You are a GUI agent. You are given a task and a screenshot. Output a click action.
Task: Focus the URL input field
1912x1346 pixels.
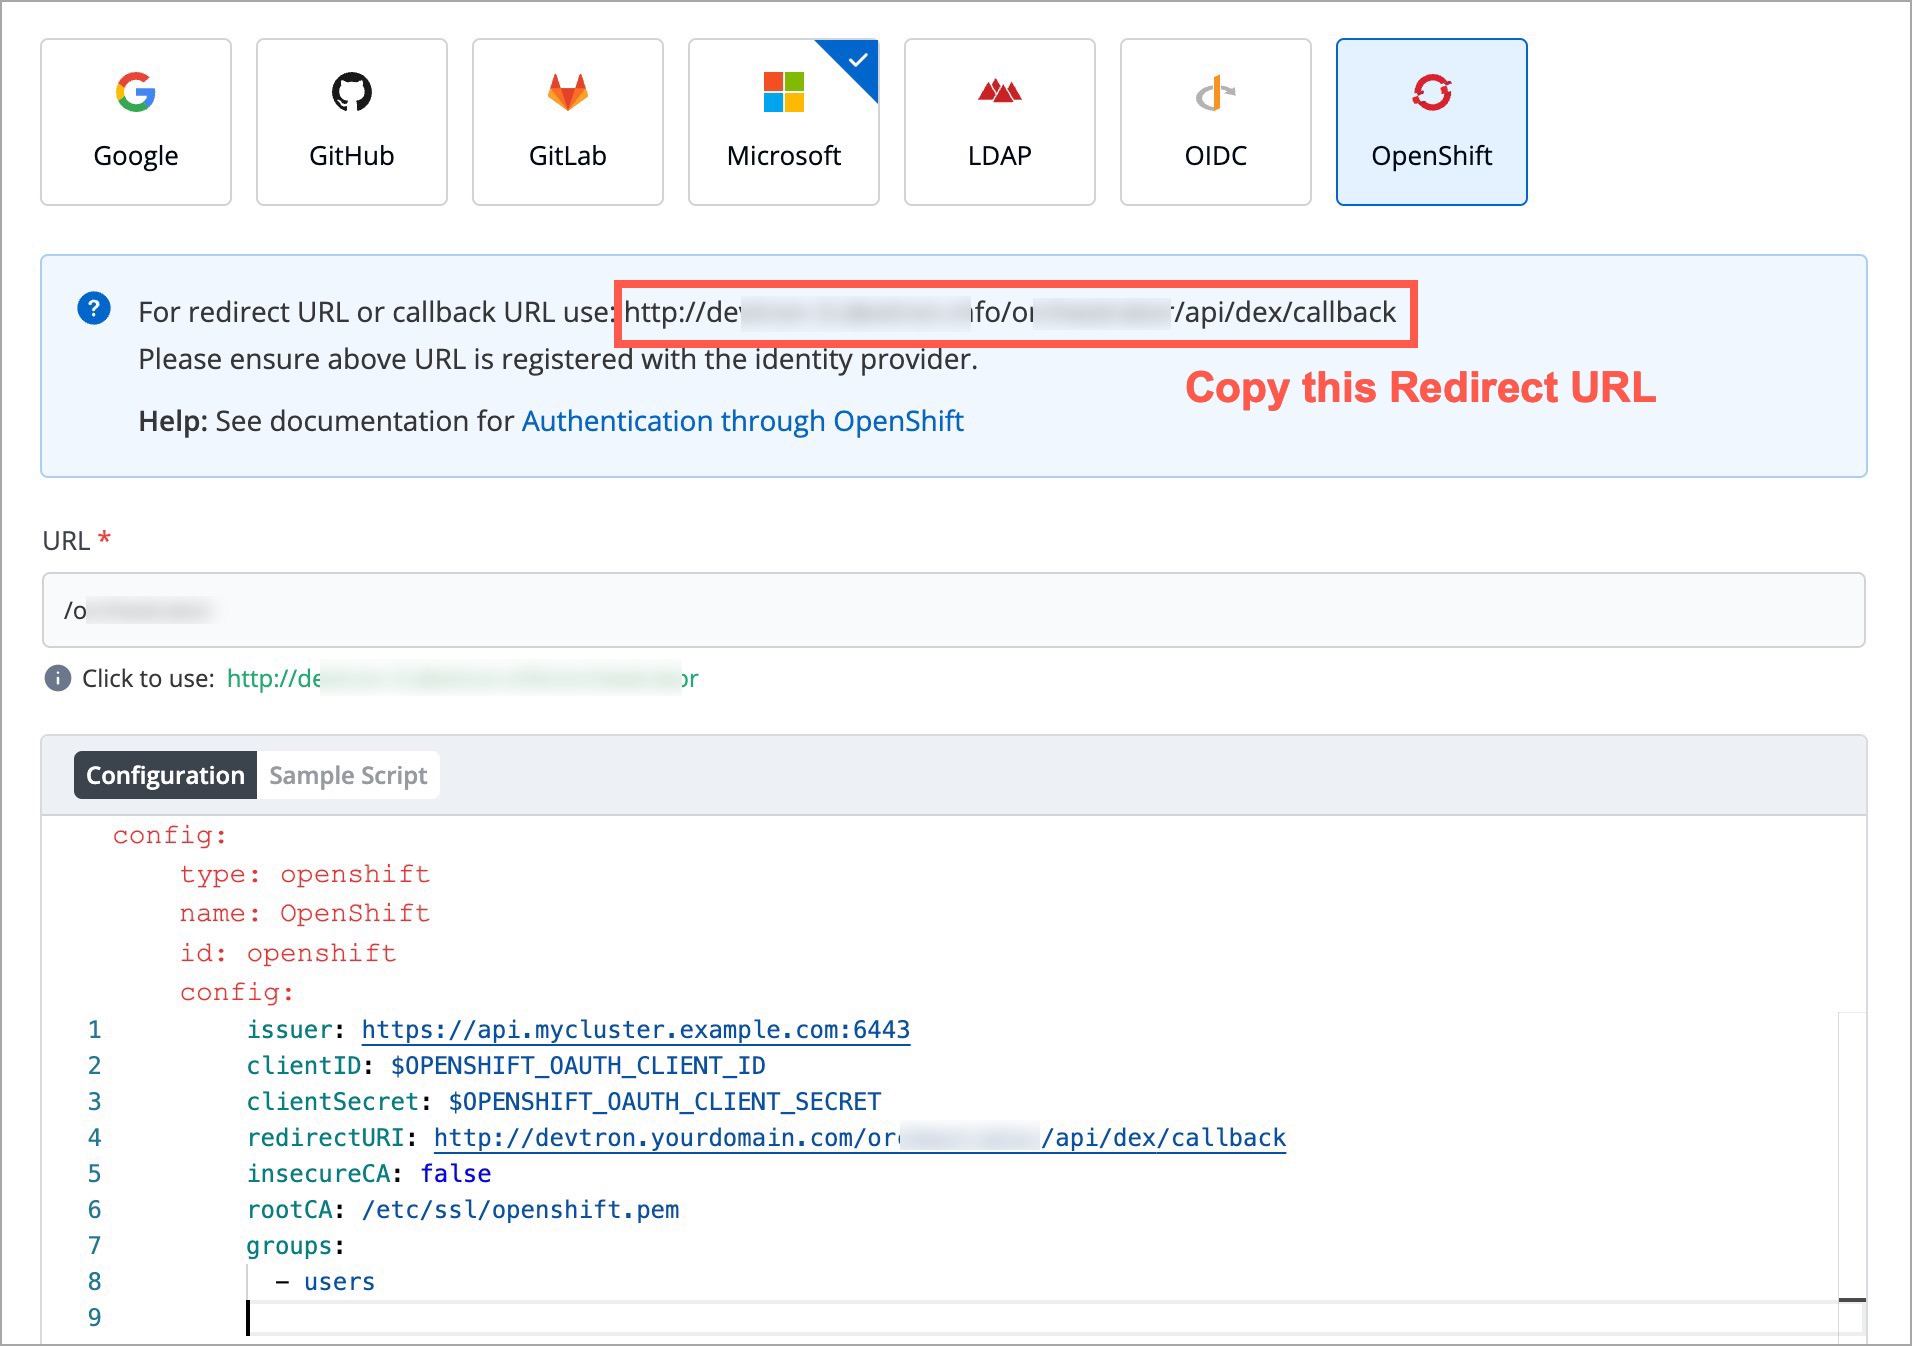coord(953,610)
